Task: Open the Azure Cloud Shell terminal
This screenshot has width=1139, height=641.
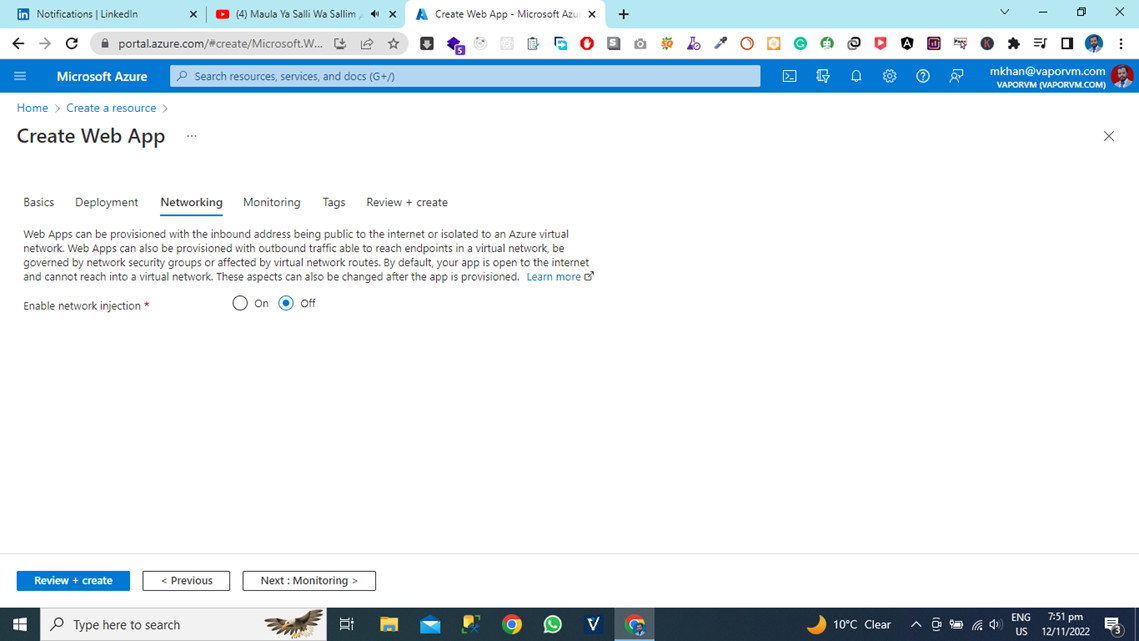Action: pyautogui.click(x=790, y=75)
